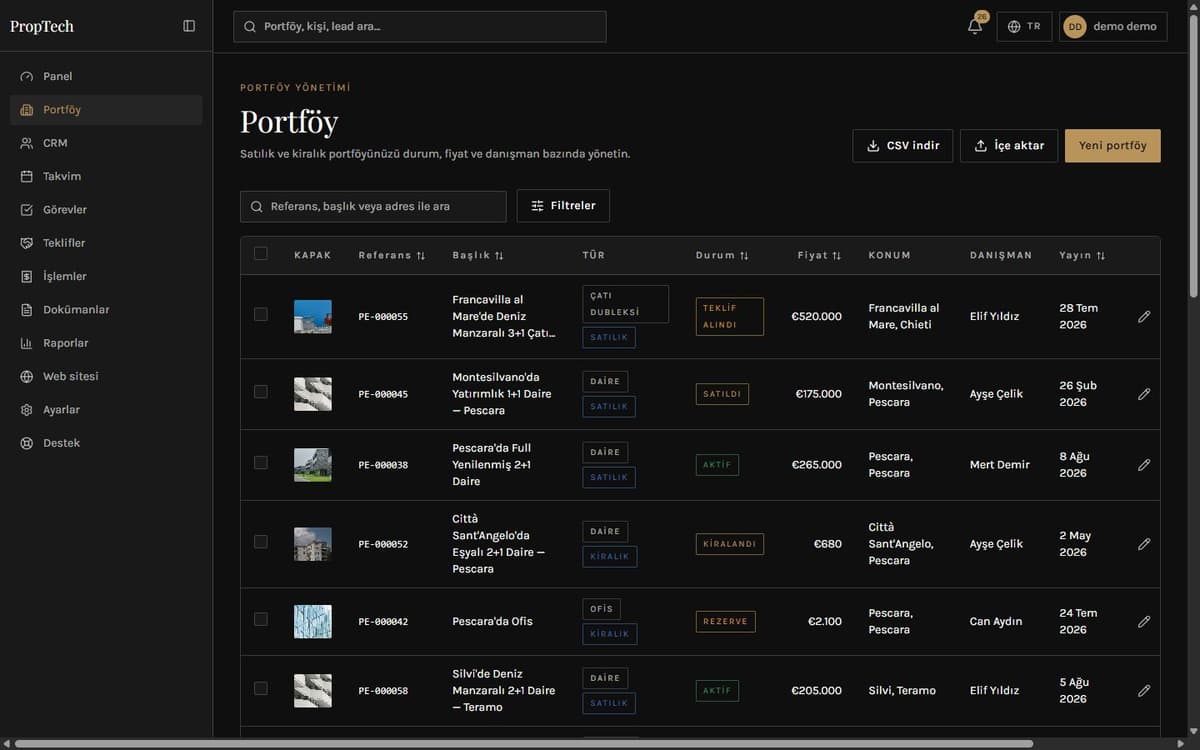The height and width of the screenshot is (750, 1200).
Task: Tick the checkbox for PE-000038
Action: 261,463
